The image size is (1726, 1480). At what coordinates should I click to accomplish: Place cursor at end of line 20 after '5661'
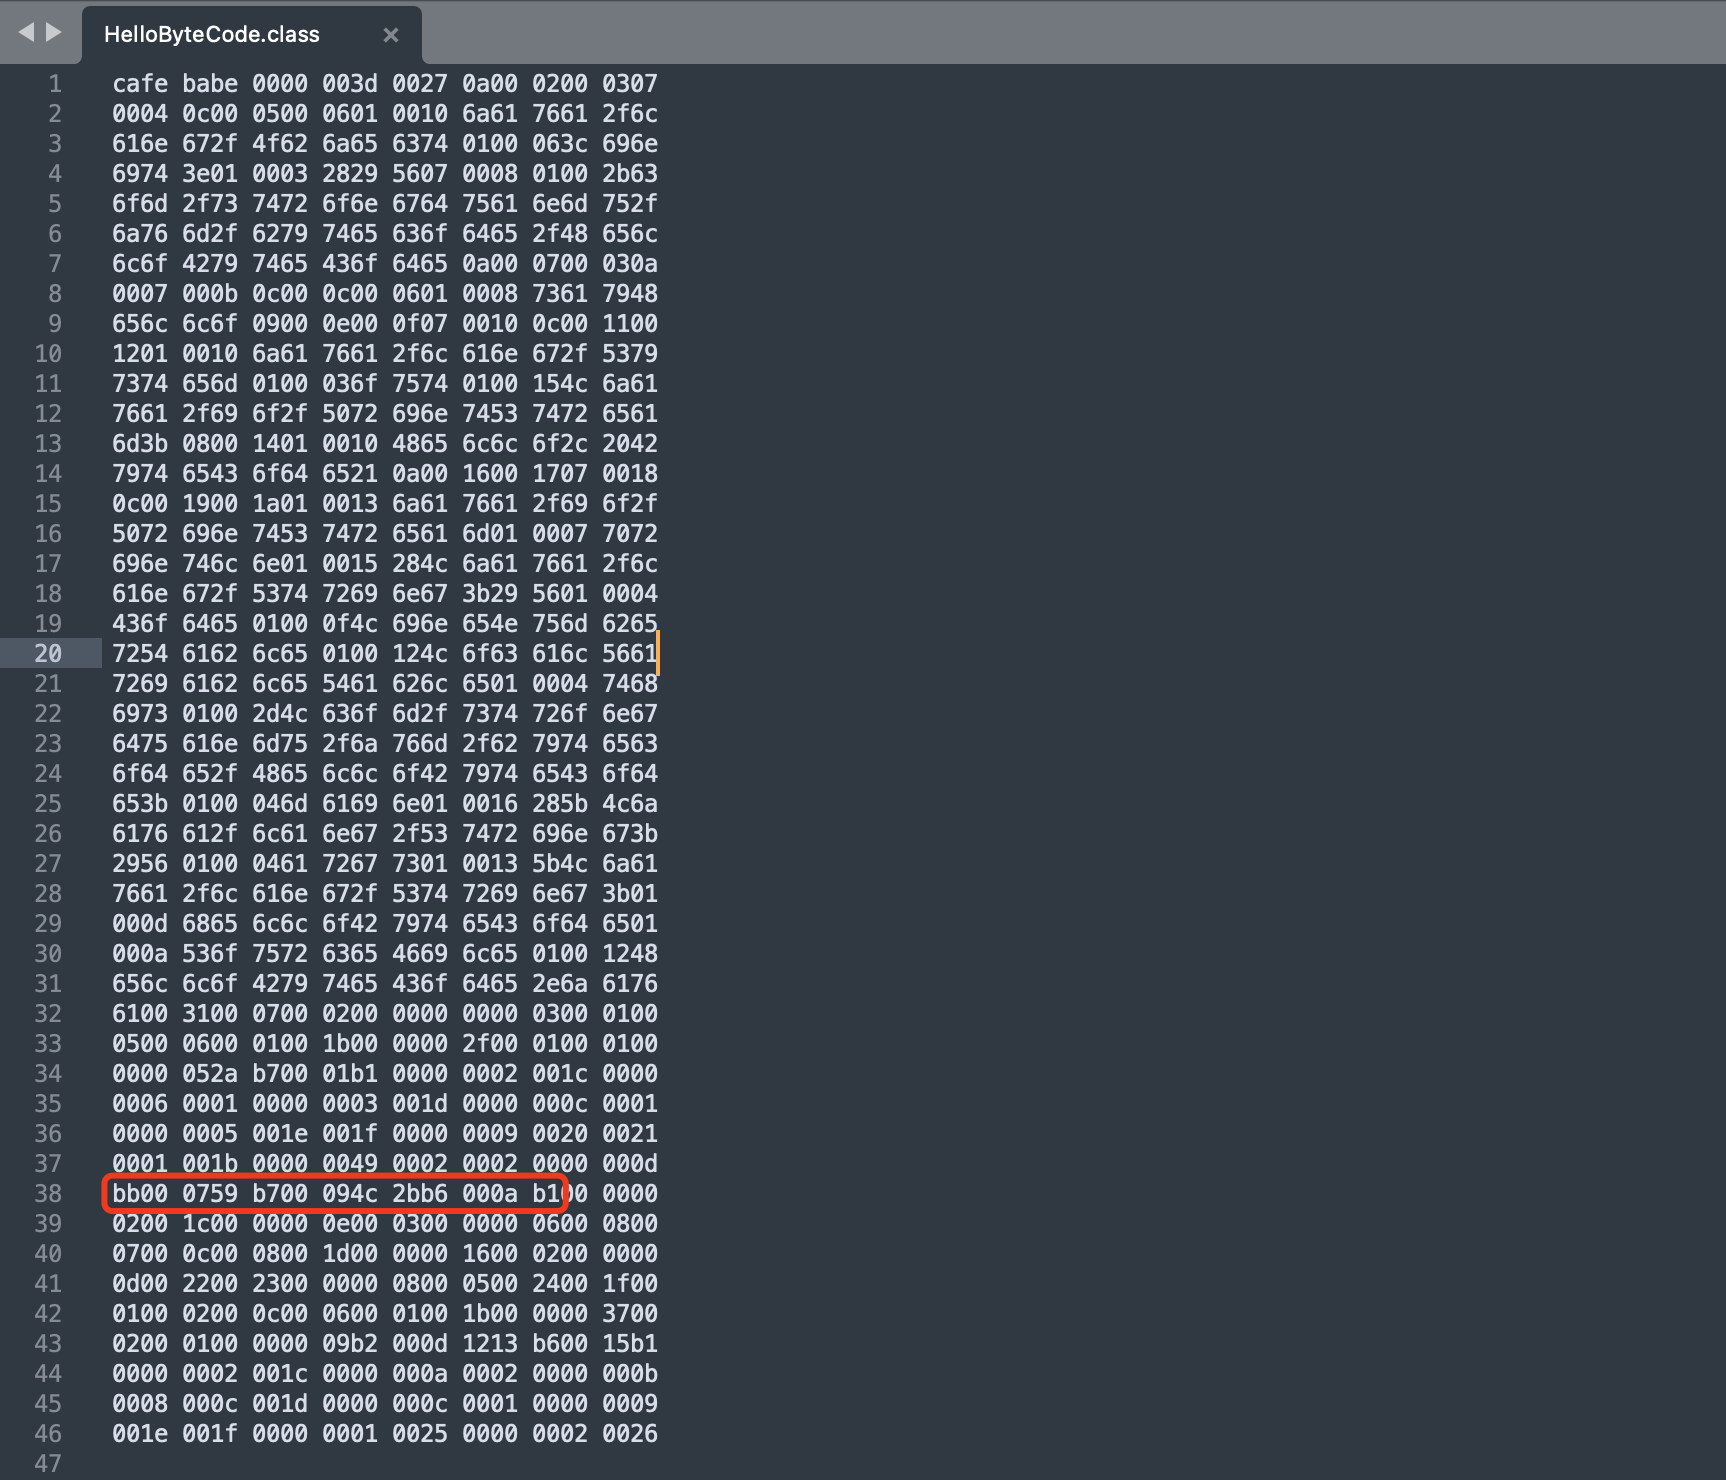coord(658,654)
